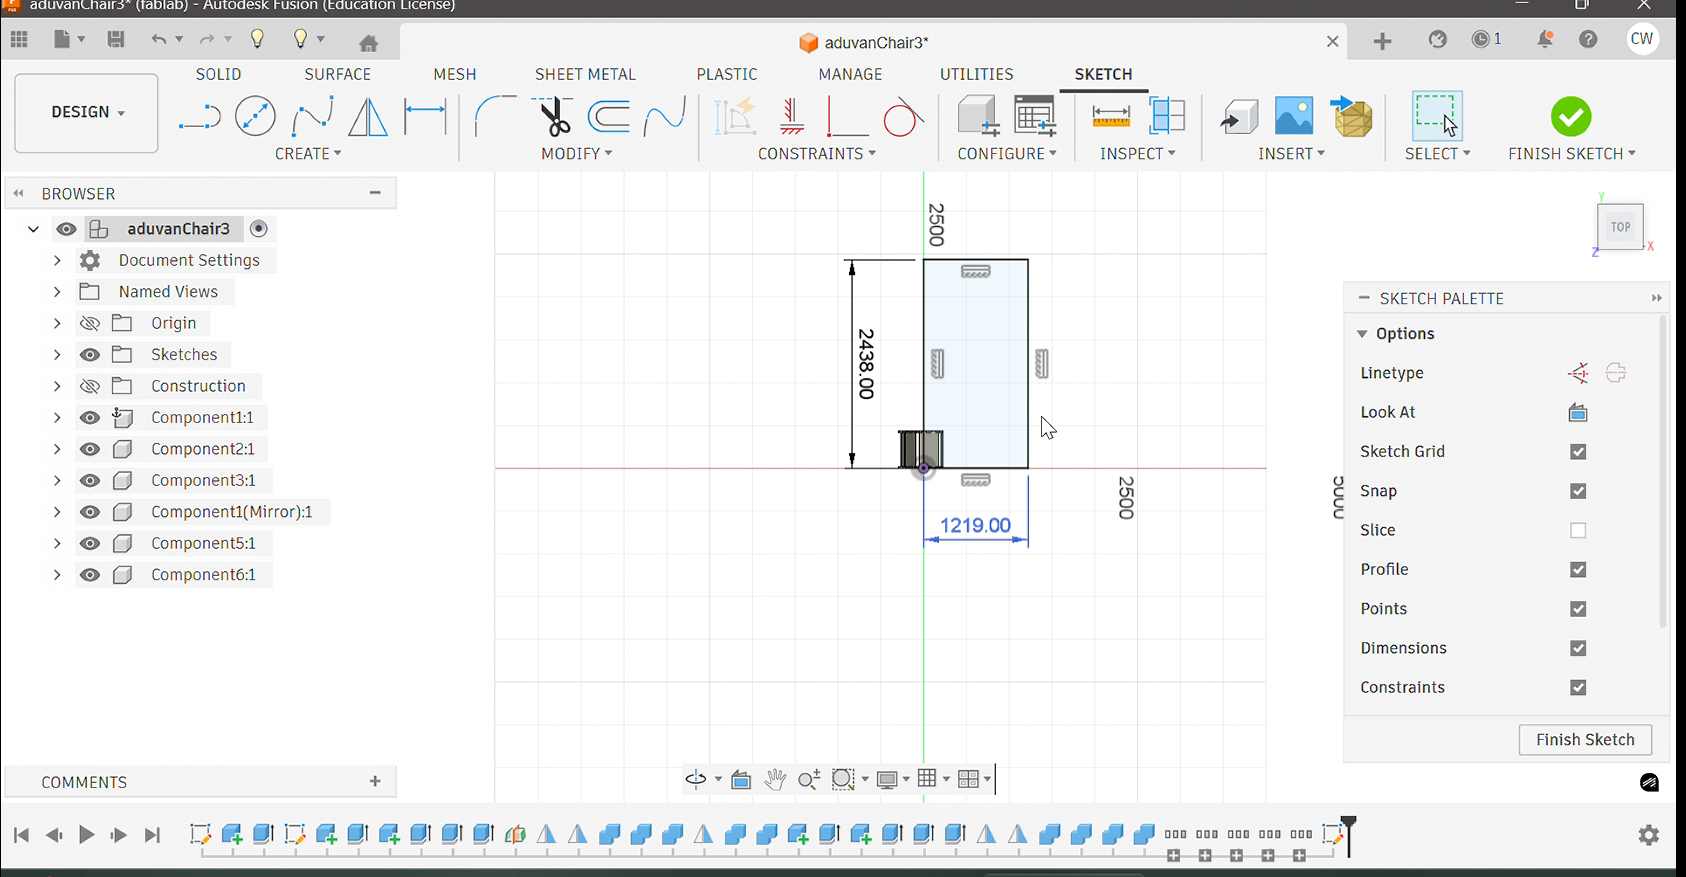
Task: Enable the Slice checkbox
Action: 1578,530
